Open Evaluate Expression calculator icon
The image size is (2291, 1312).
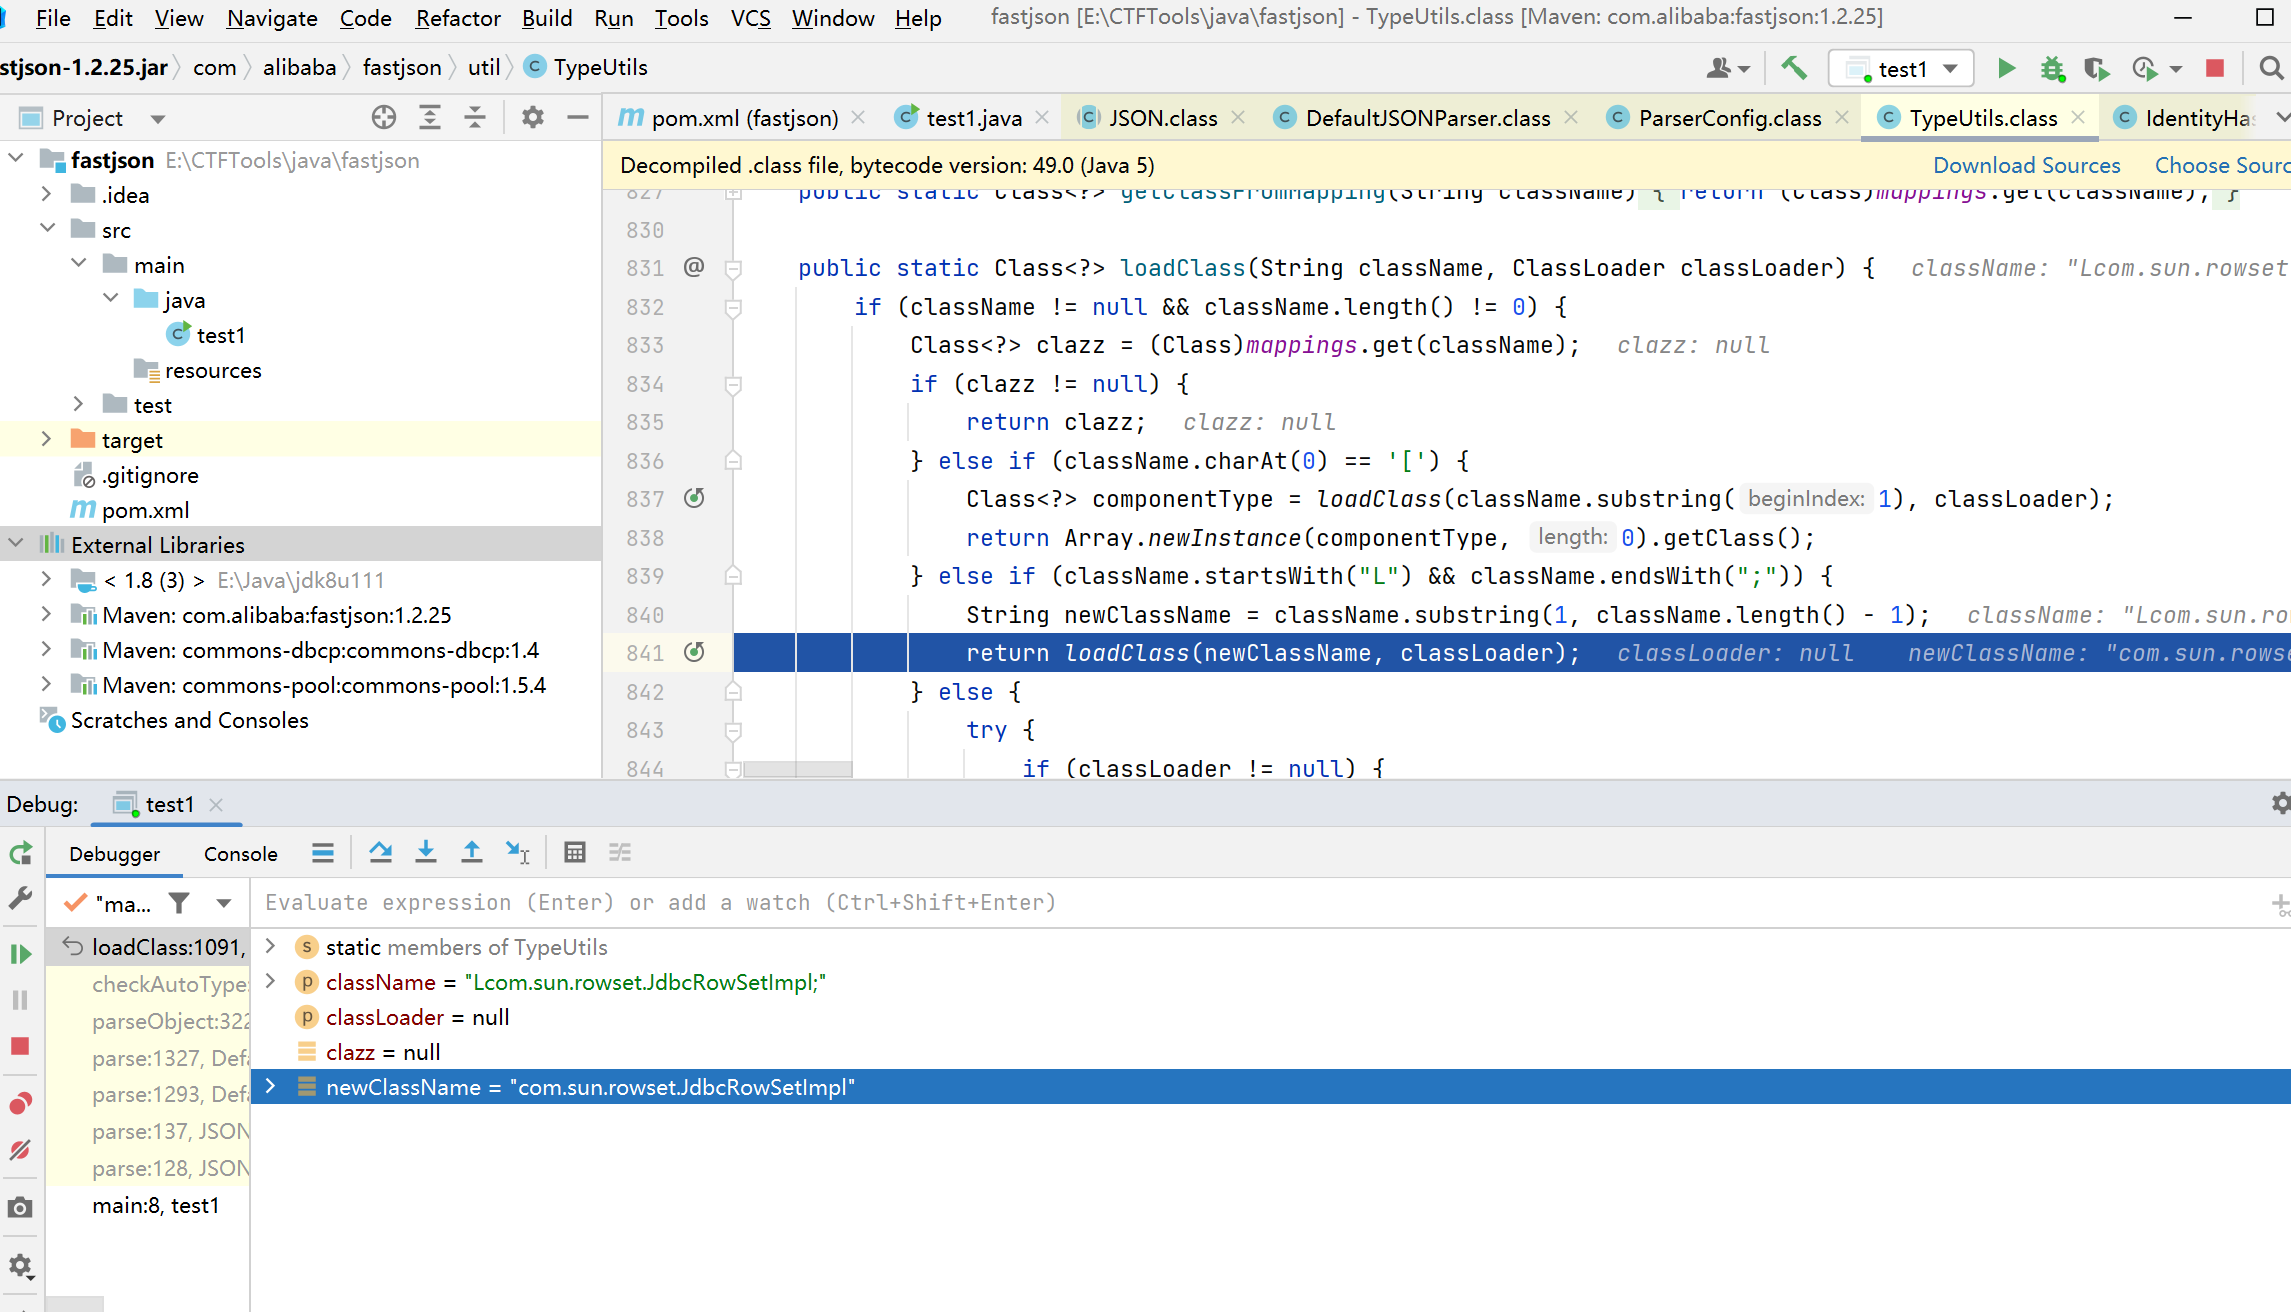coord(575,852)
